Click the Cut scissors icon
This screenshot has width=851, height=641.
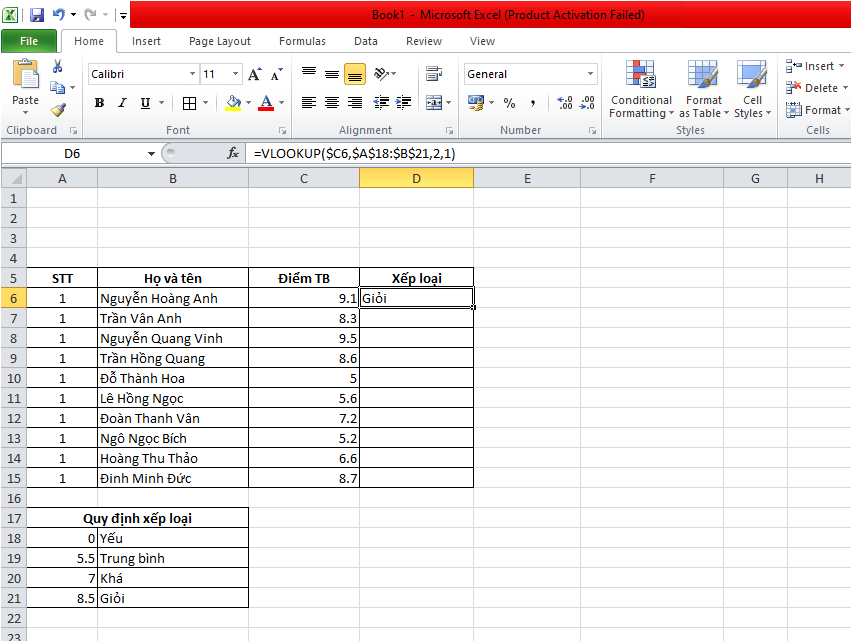coord(58,66)
